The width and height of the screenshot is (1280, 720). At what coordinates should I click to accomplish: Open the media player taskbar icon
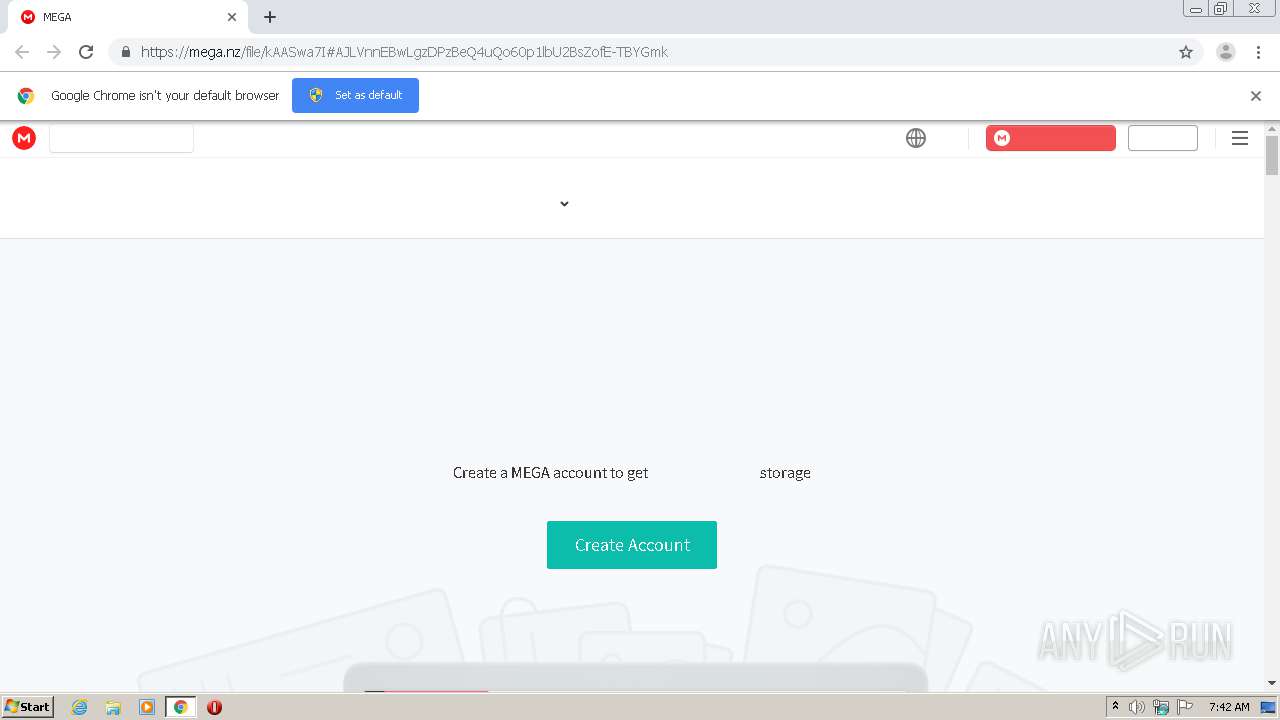coord(147,707)
